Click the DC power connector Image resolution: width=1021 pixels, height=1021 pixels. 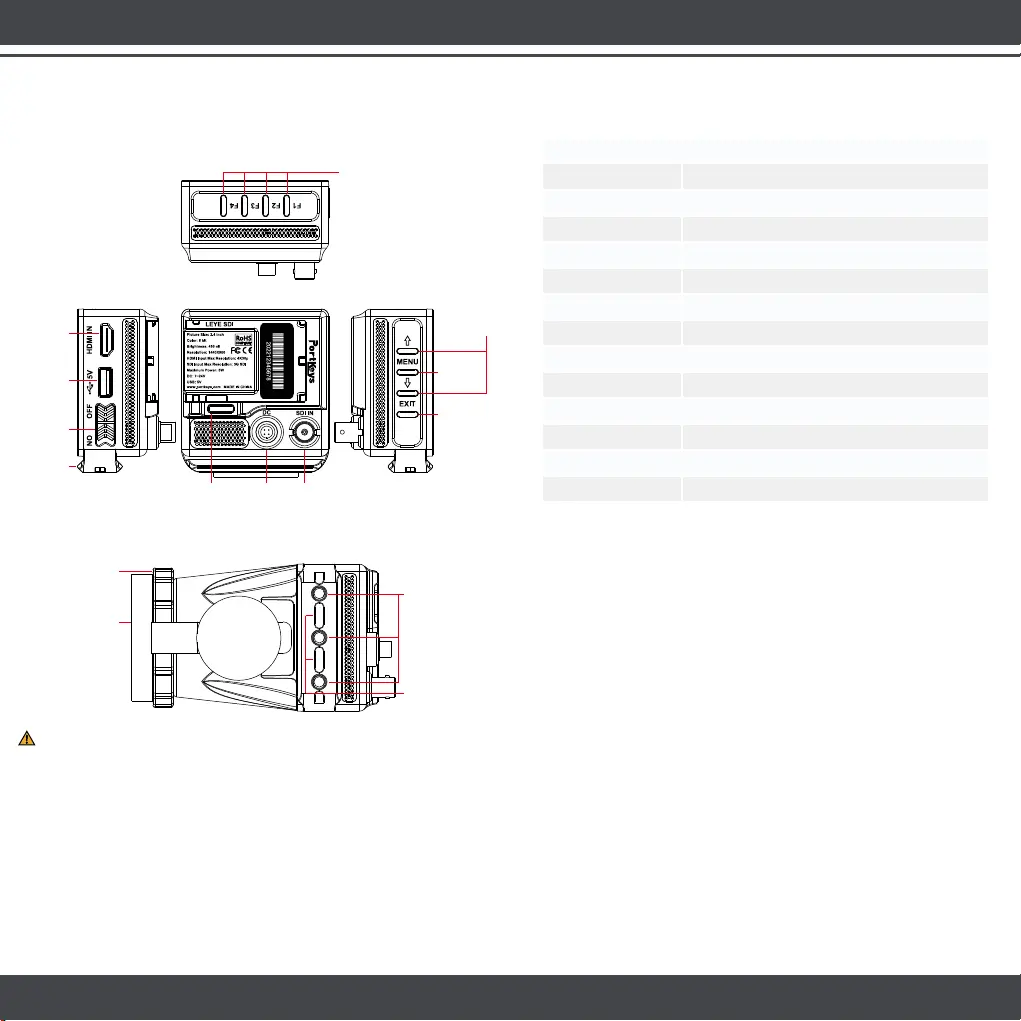coord(268,431)
